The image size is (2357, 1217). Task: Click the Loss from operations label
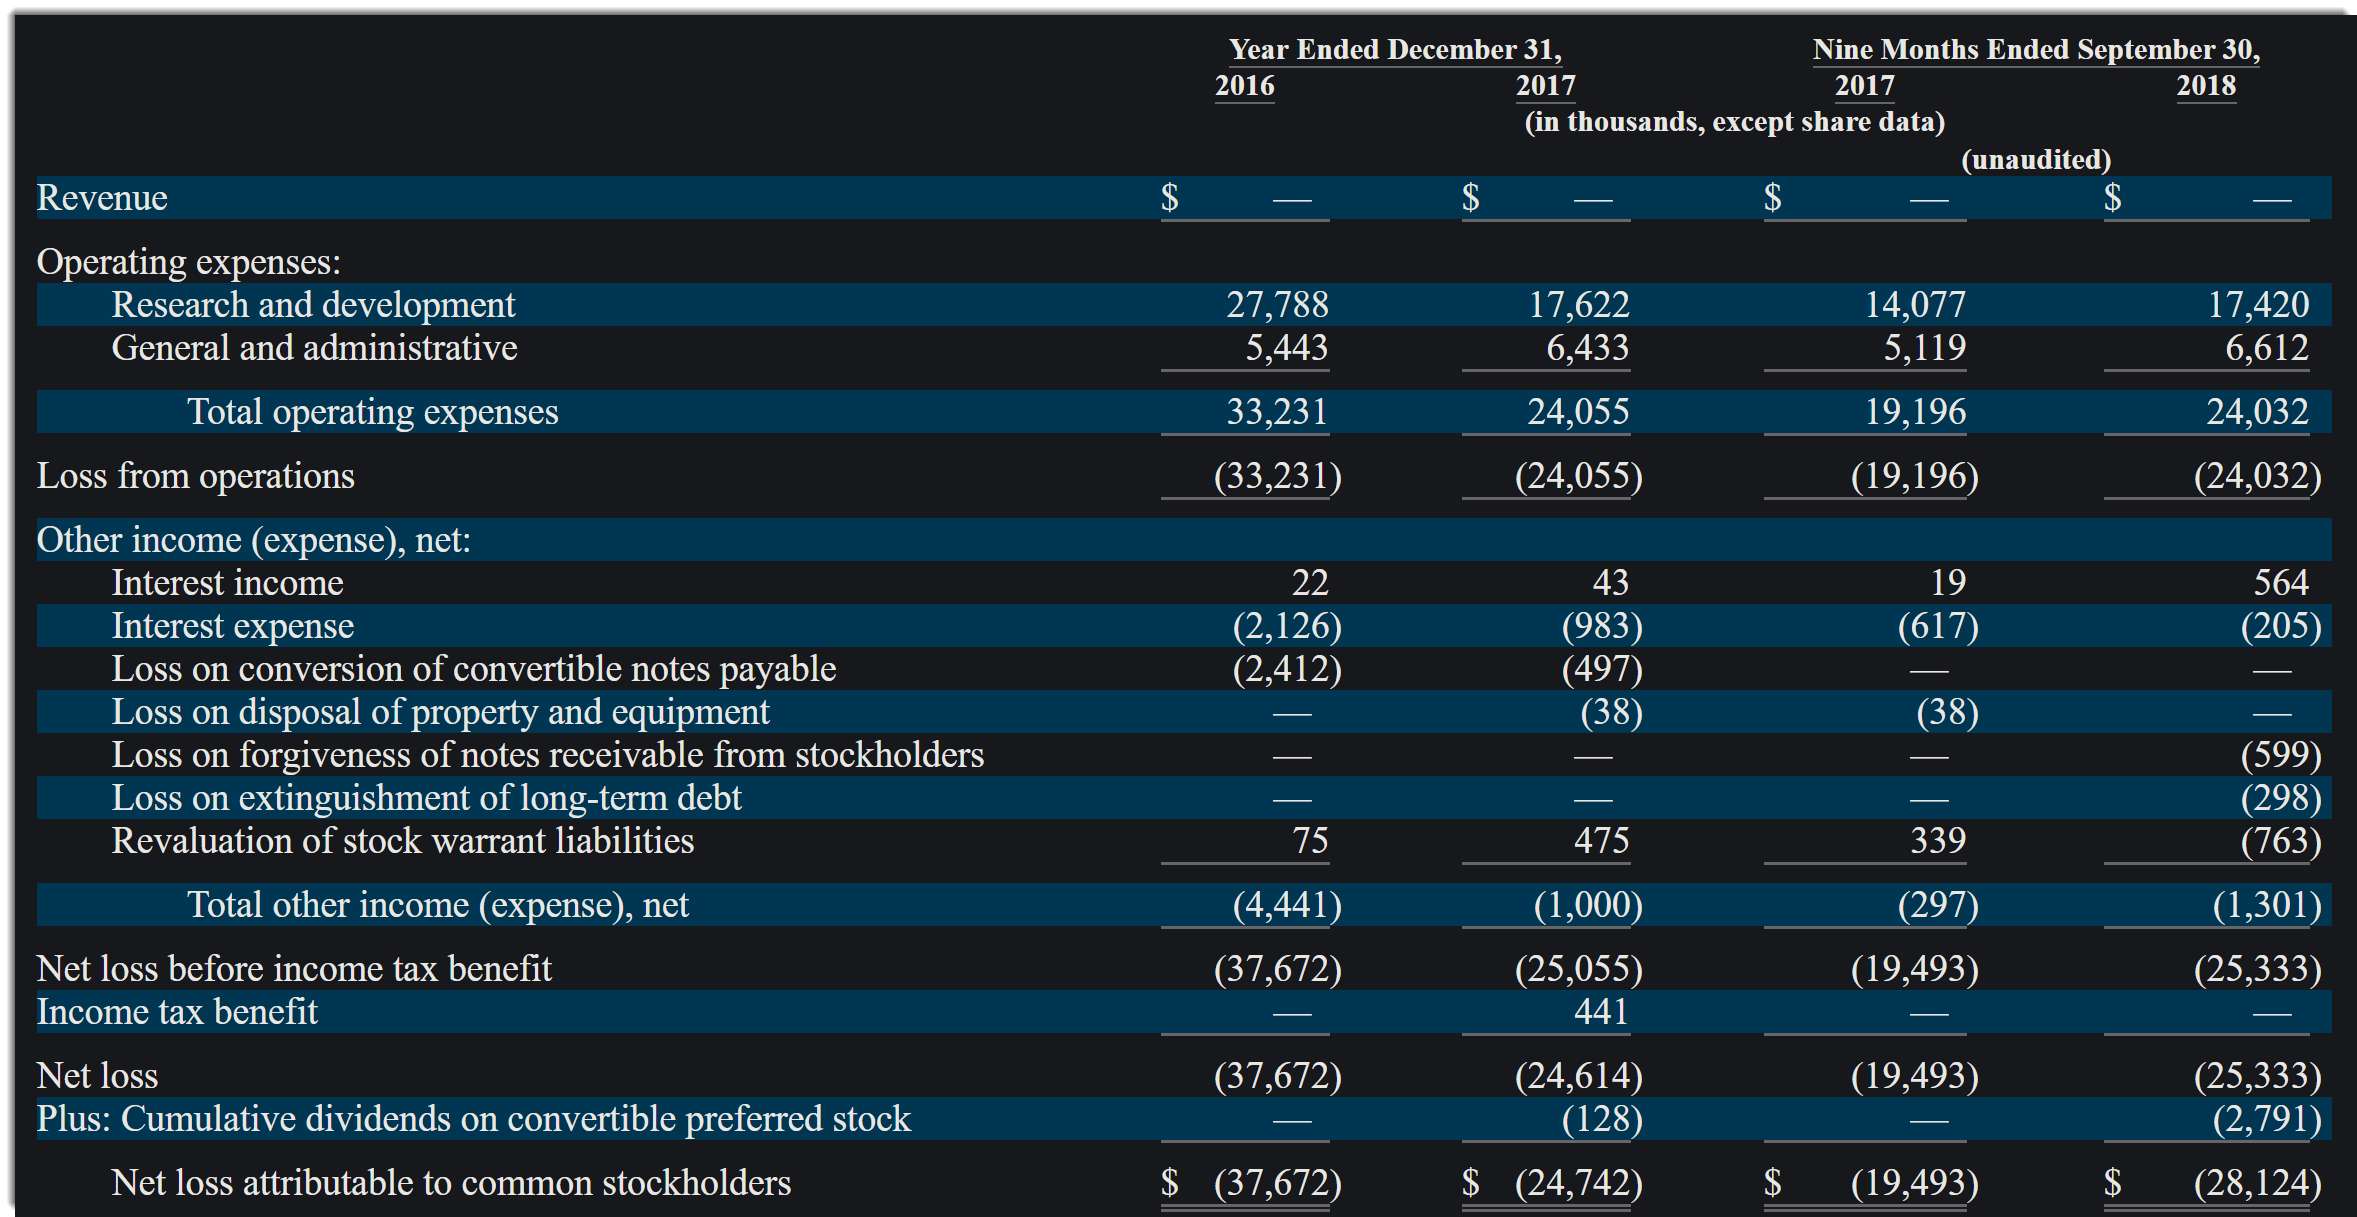[x=195, y=476]
